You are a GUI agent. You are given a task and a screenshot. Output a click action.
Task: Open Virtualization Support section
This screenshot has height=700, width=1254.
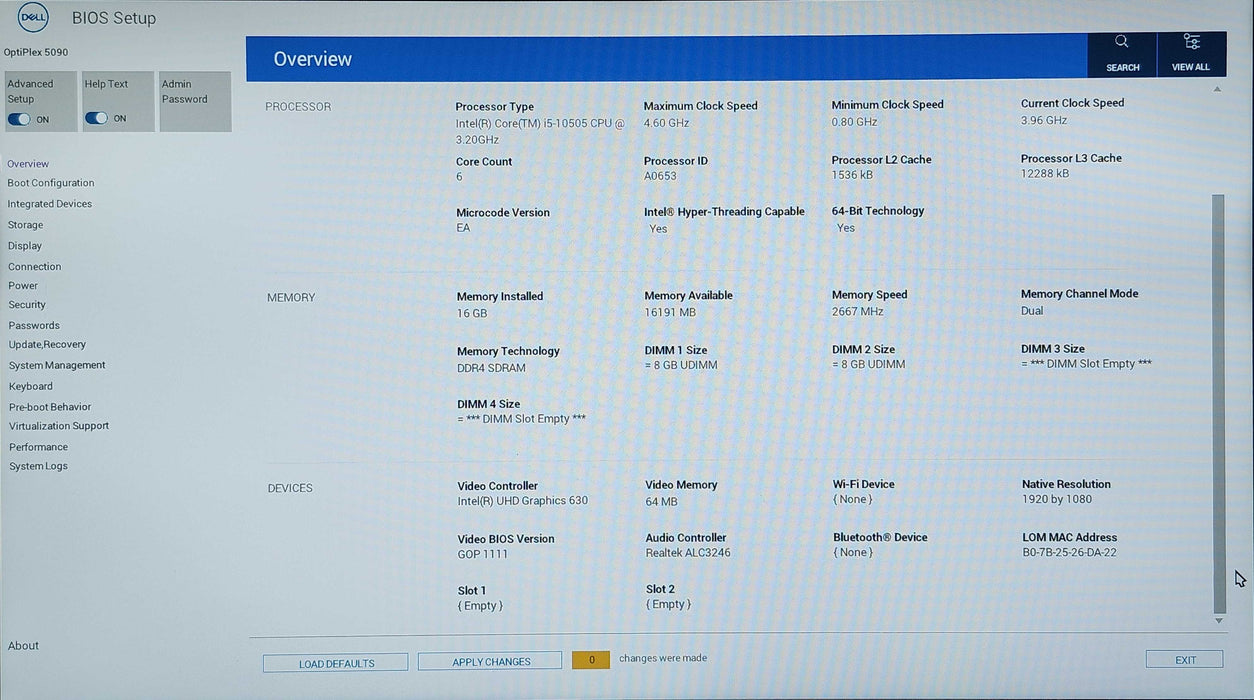pos(59,426)
